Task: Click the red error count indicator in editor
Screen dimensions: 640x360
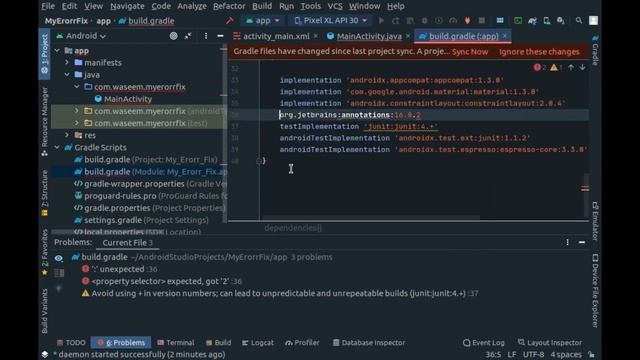Action: coord(540,67)
